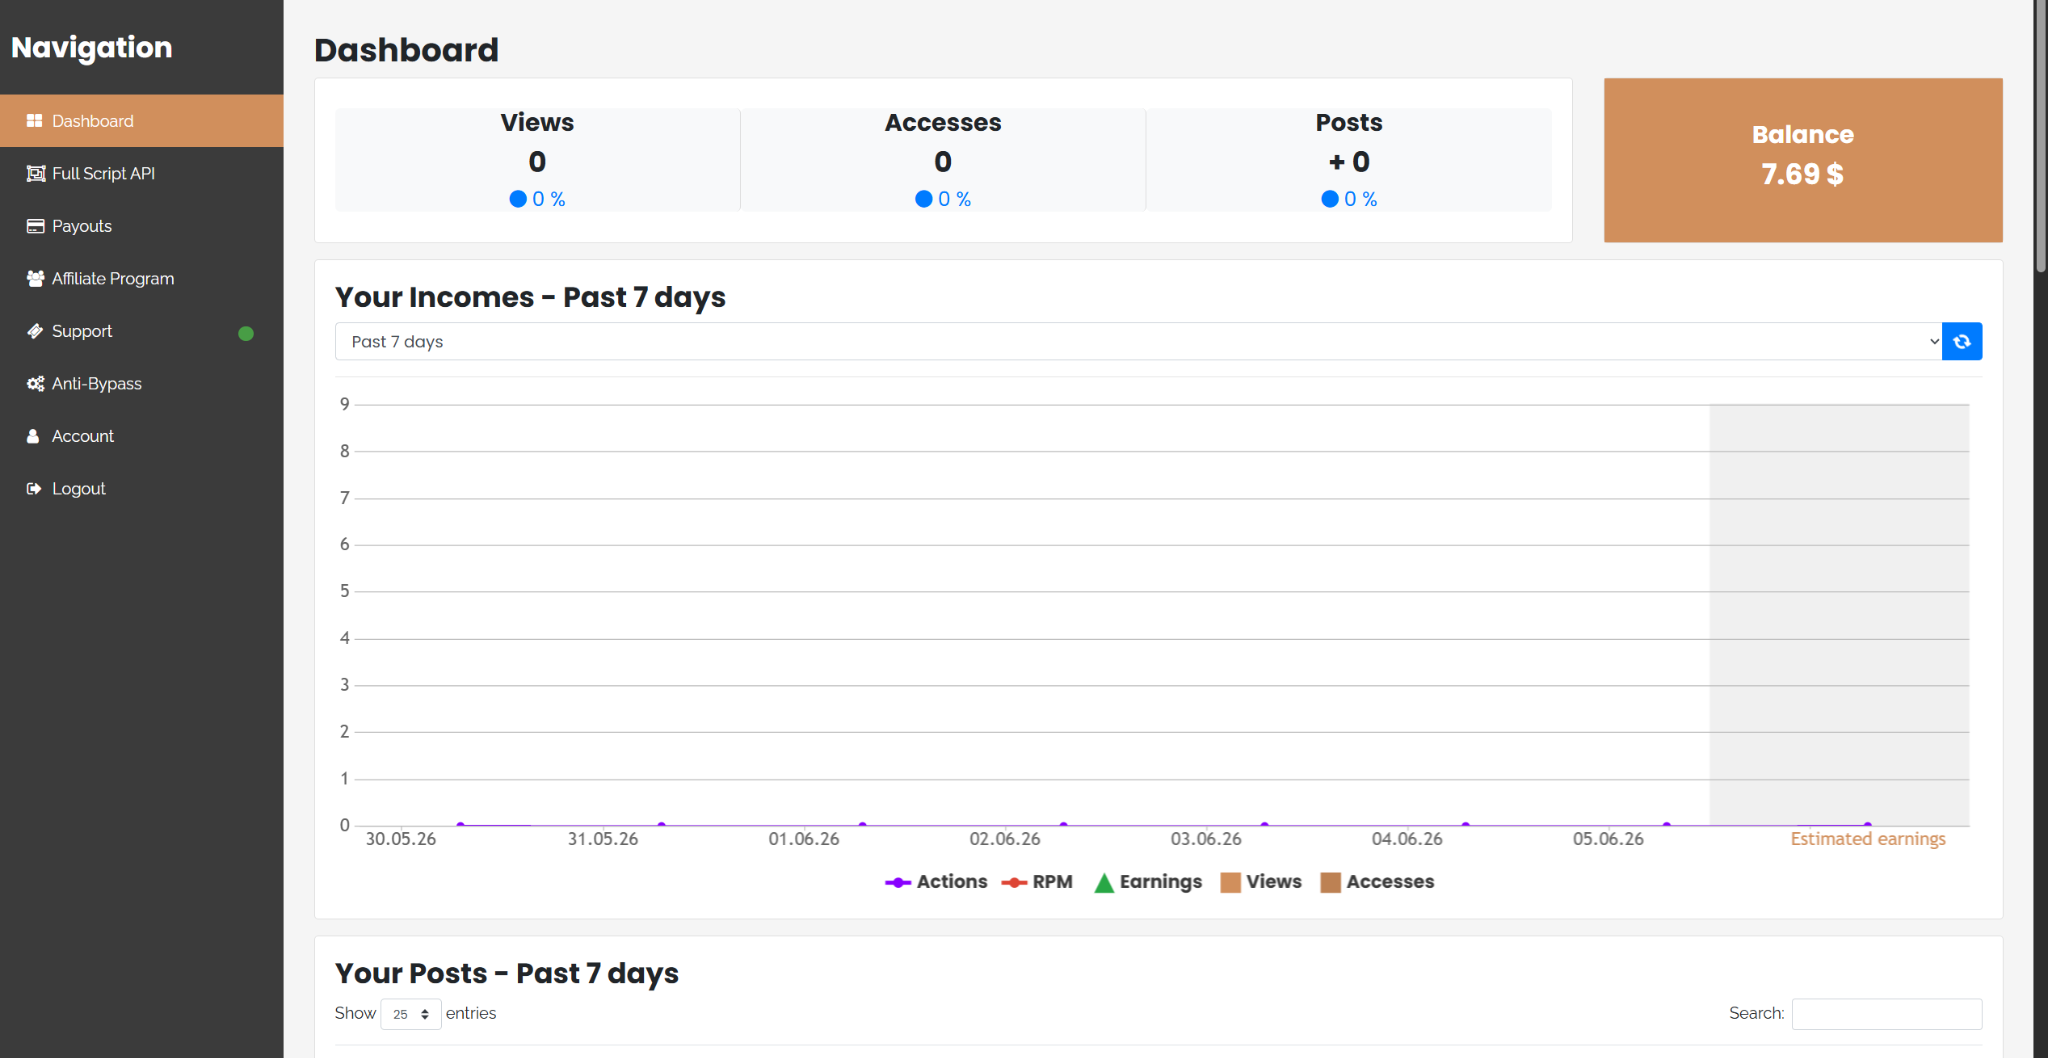Click the Navigation sidebar title
Screen dimensions: 2048x1058
(92, 48)
